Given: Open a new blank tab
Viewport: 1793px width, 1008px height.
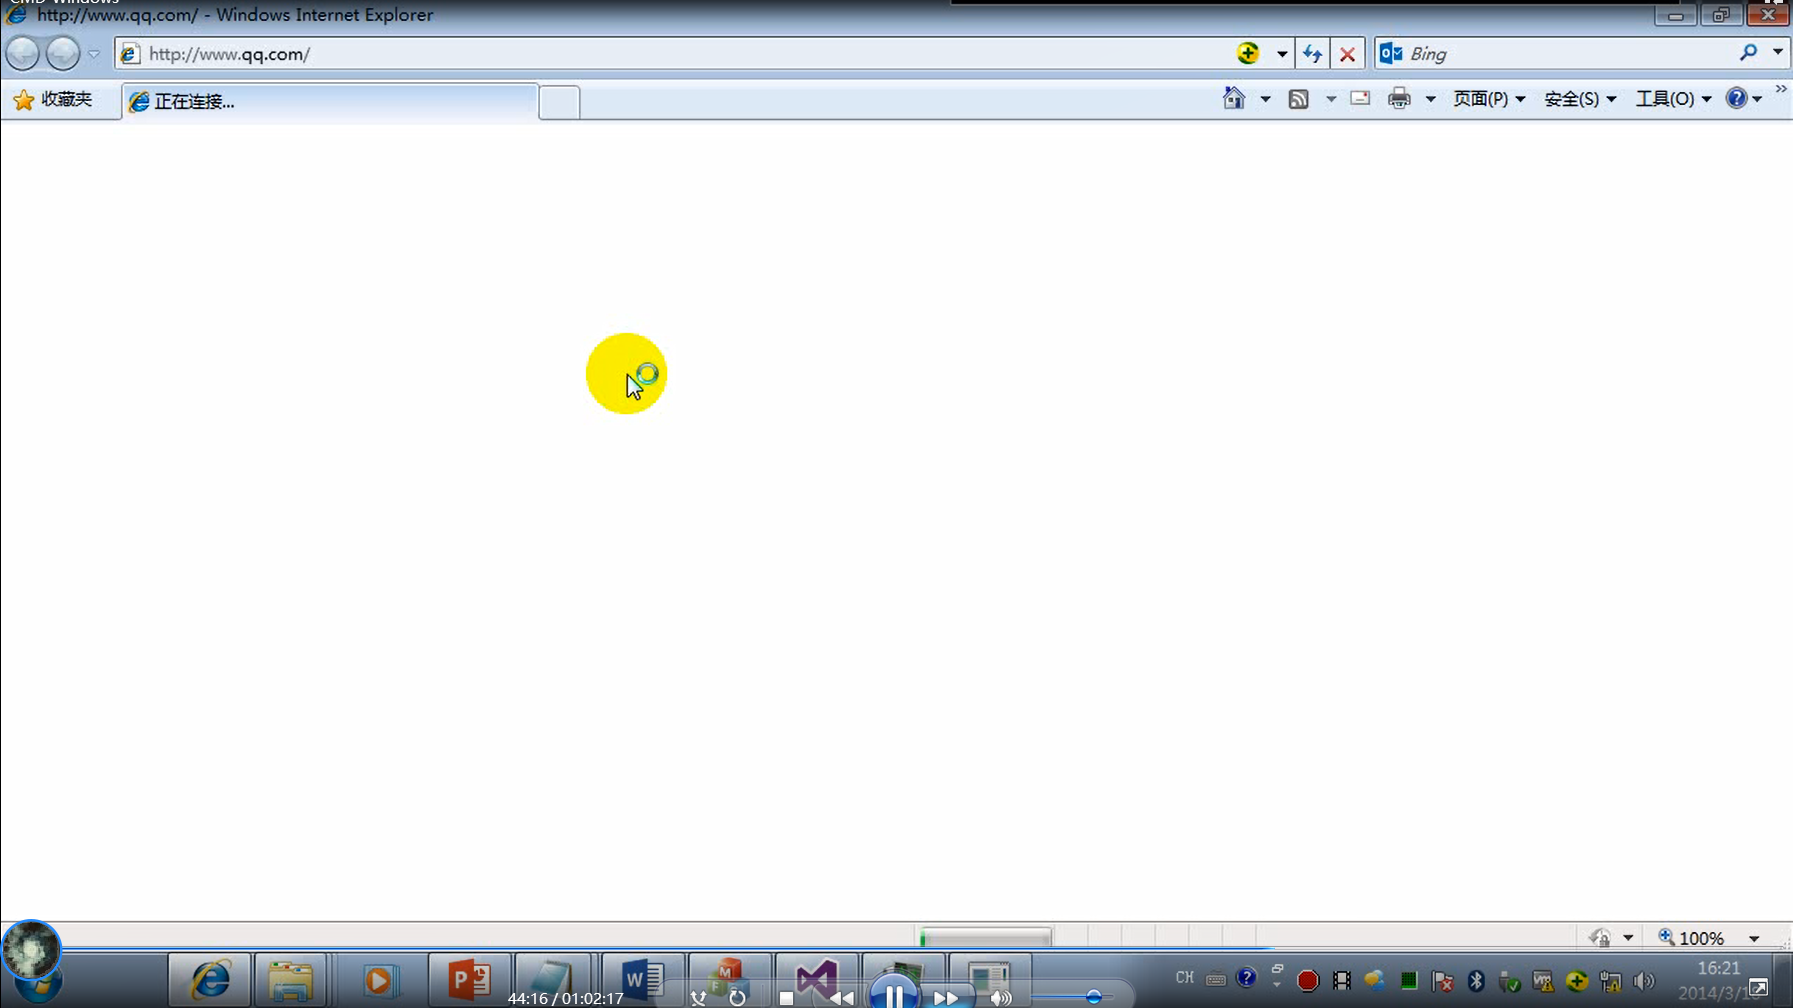Looking at the screenshot, I should coord(559,102).
